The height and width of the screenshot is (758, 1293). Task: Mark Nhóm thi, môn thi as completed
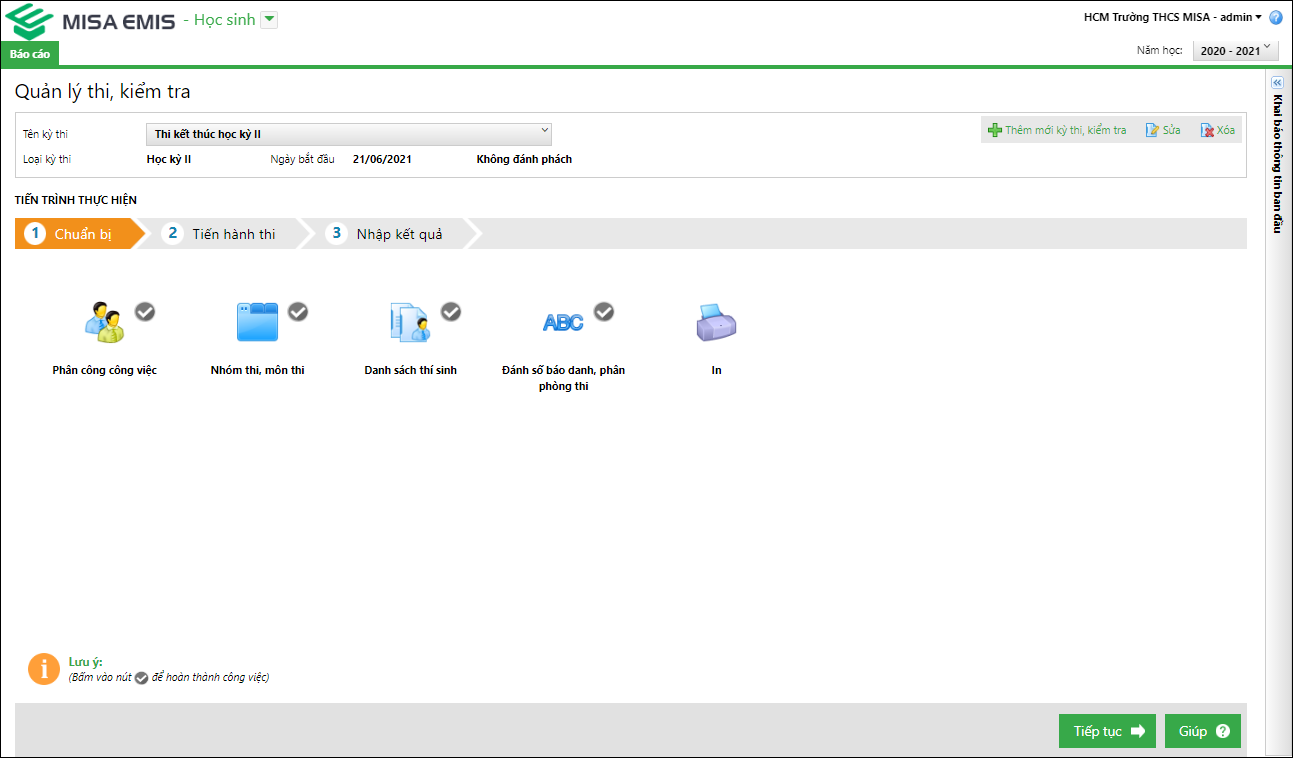pyautogui.click(x=298, y=312)
